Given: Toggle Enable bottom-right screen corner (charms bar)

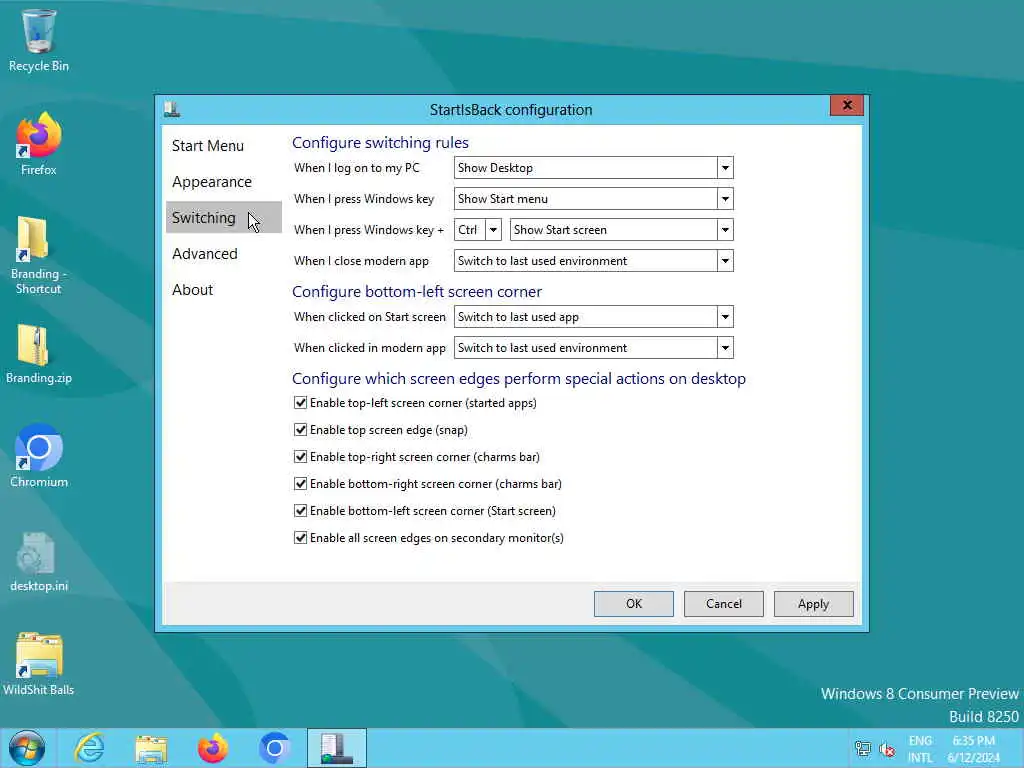Looking at the screenshot, I should pos(300,484).
